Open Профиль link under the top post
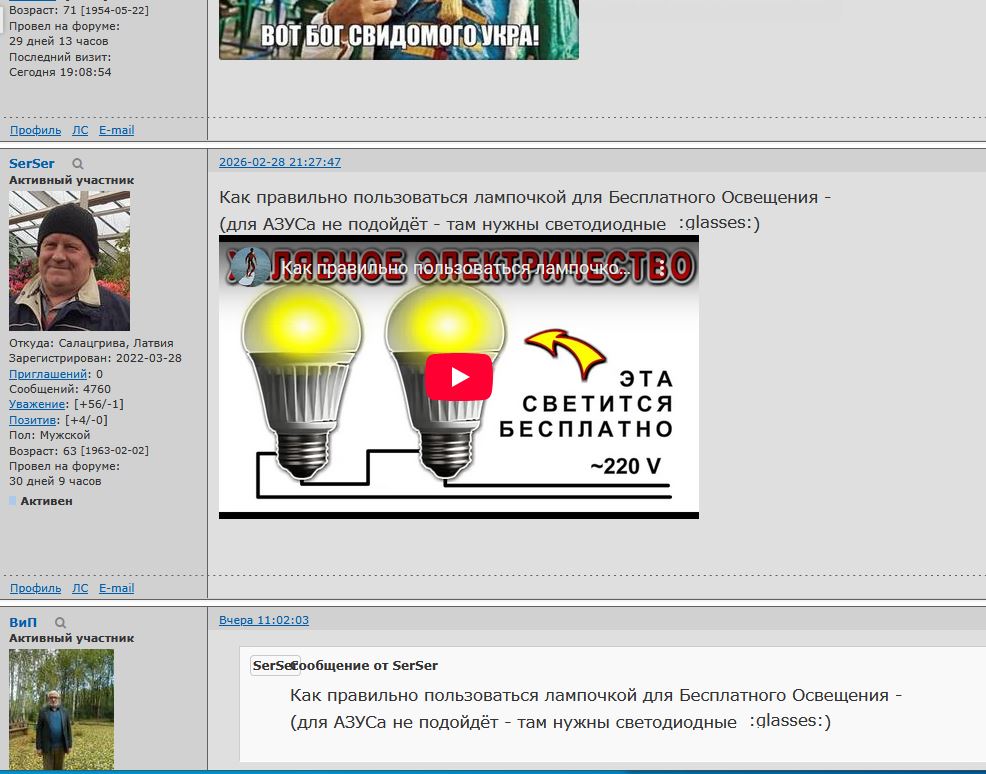The height and width of the screenshot is (774, 986). [x=35, y=130]
